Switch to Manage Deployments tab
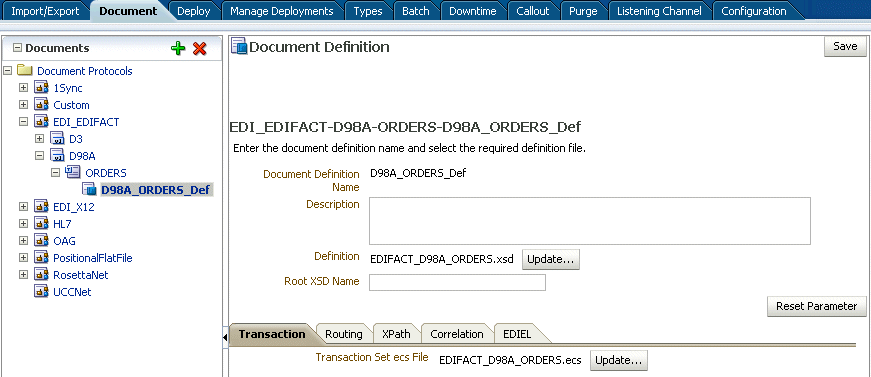This screenshot has height=377, width=871. (x=282, y=11)
